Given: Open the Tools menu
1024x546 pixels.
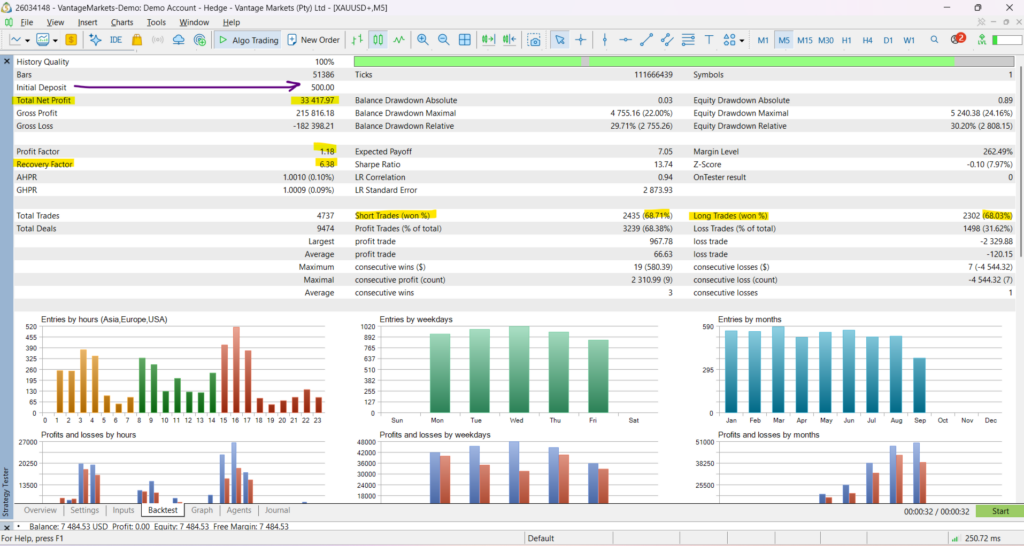Looking at the screenshot, I should 156,22.
